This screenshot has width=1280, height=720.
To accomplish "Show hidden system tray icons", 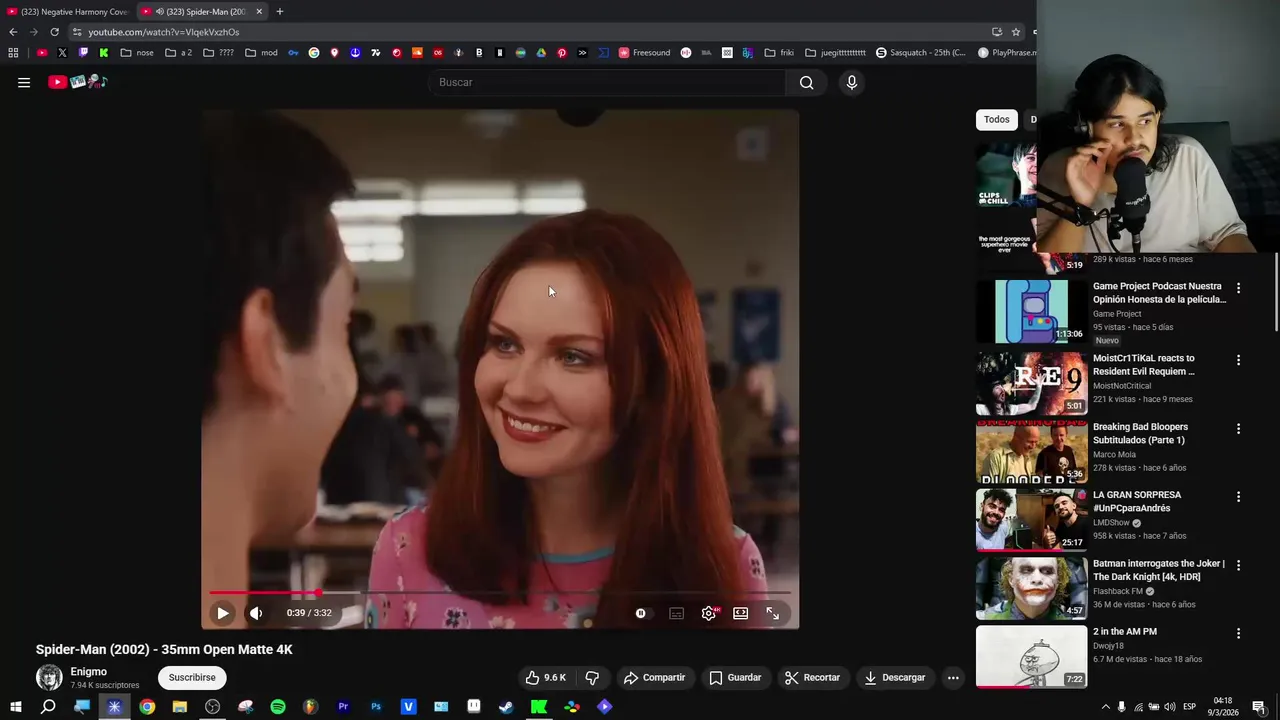I will [x=1105, y=707].
